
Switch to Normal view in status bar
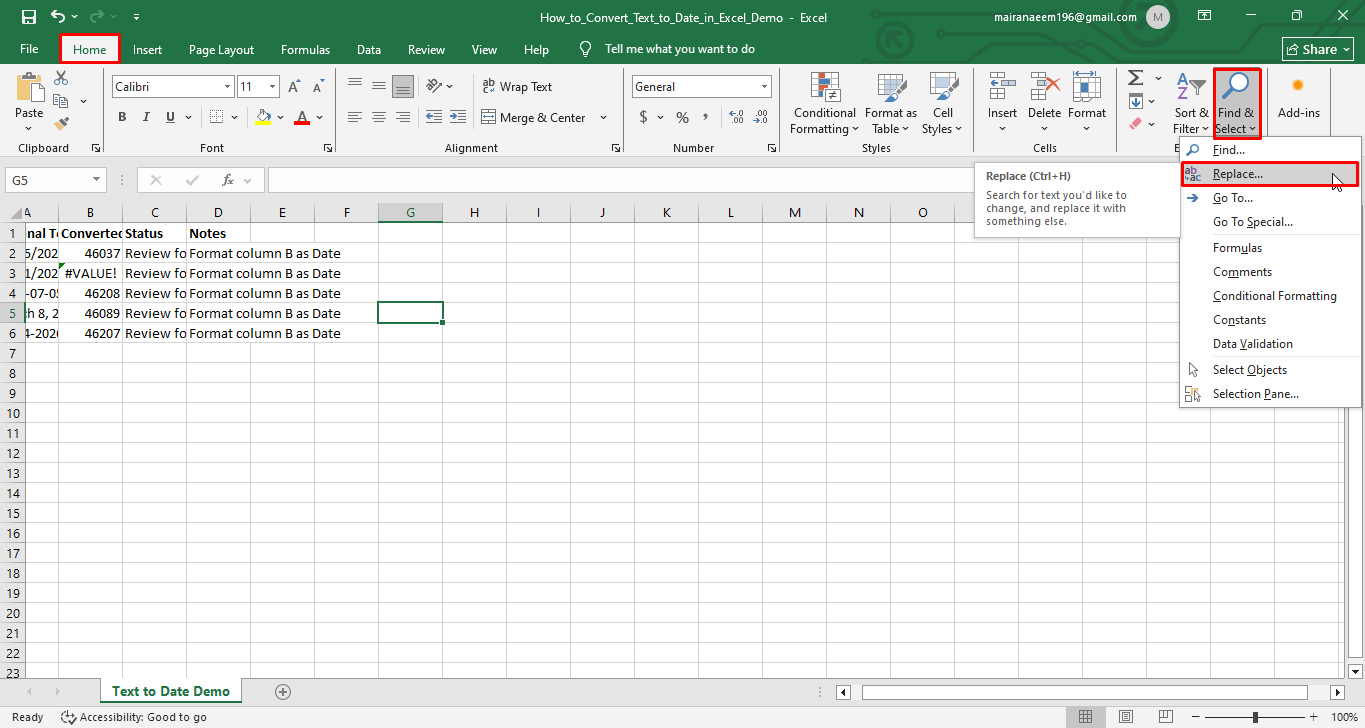click(x=1086, y=717)
